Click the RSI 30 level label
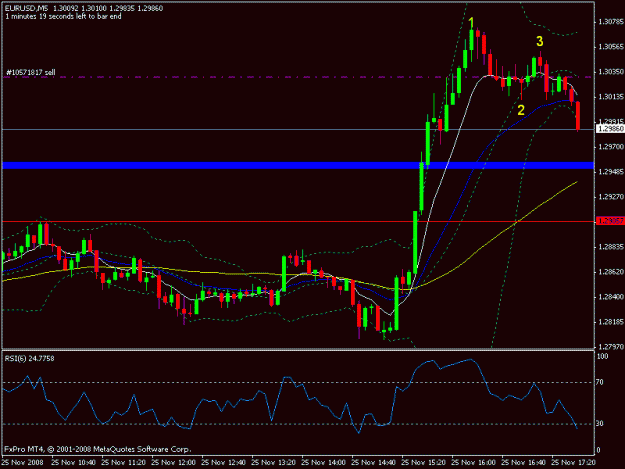 (x=599, y=424)
